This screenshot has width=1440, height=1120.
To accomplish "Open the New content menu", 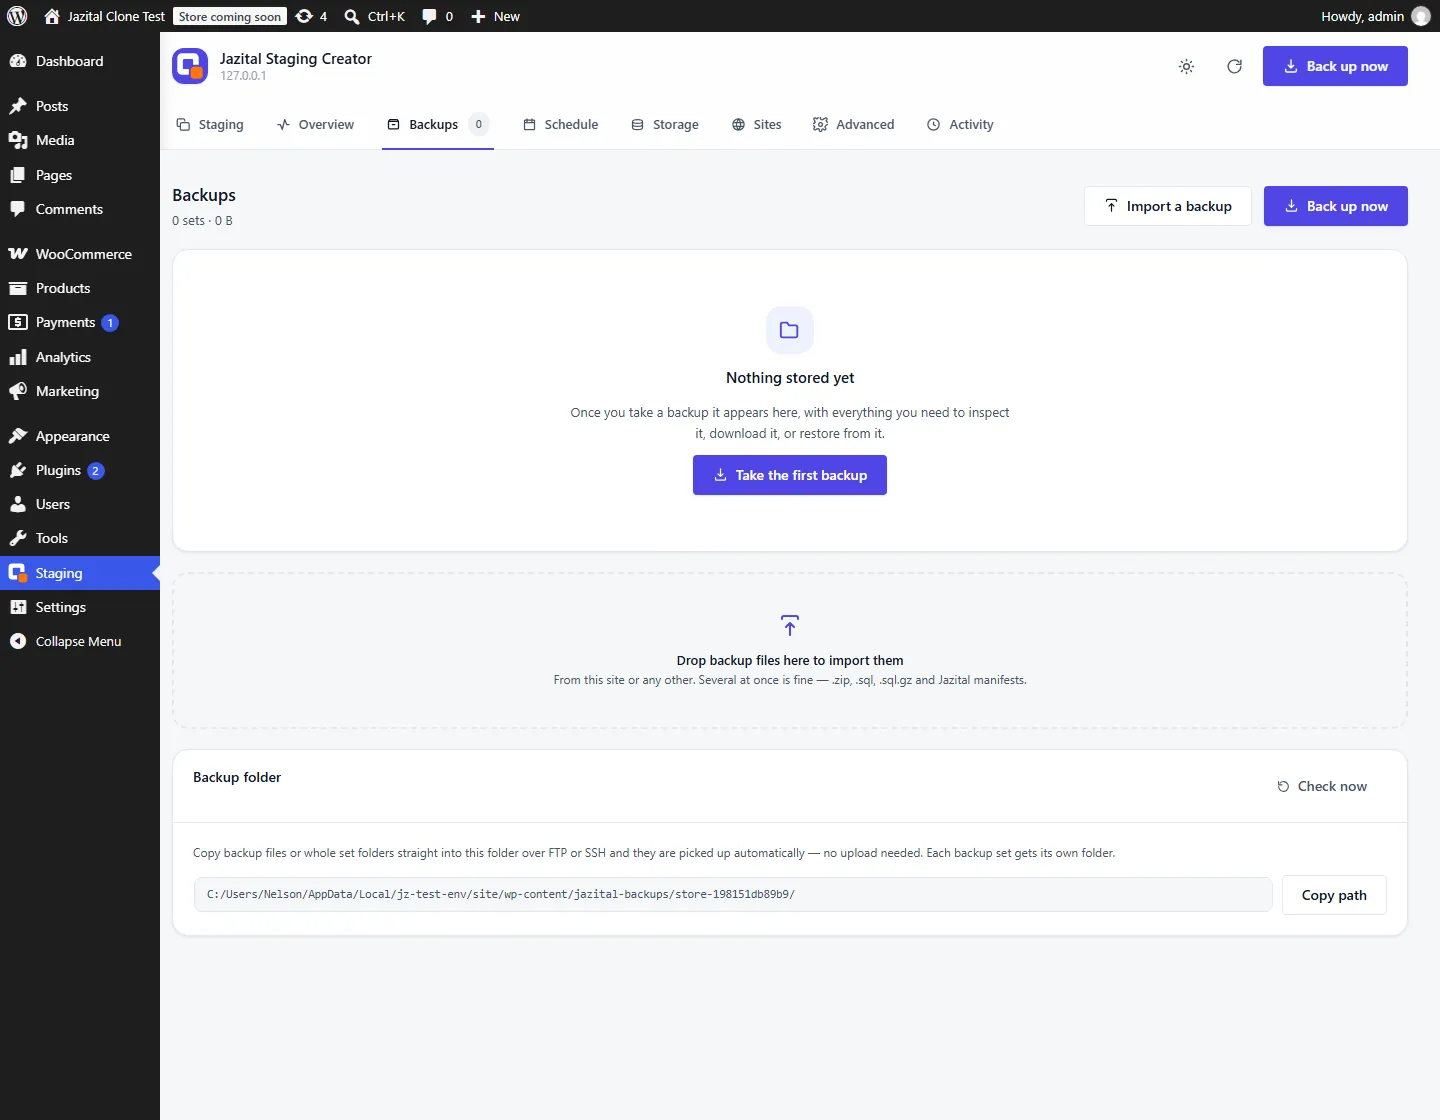I will pos(495,16).
